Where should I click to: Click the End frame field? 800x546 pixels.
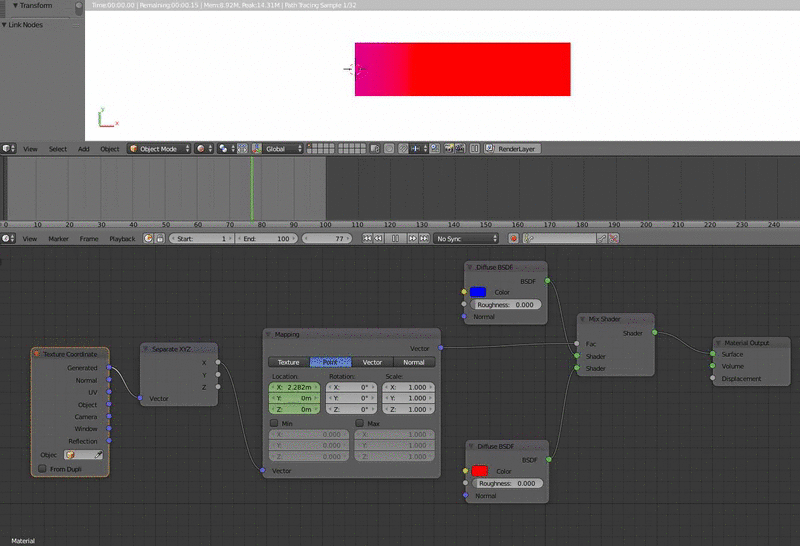tap(267, 238)
